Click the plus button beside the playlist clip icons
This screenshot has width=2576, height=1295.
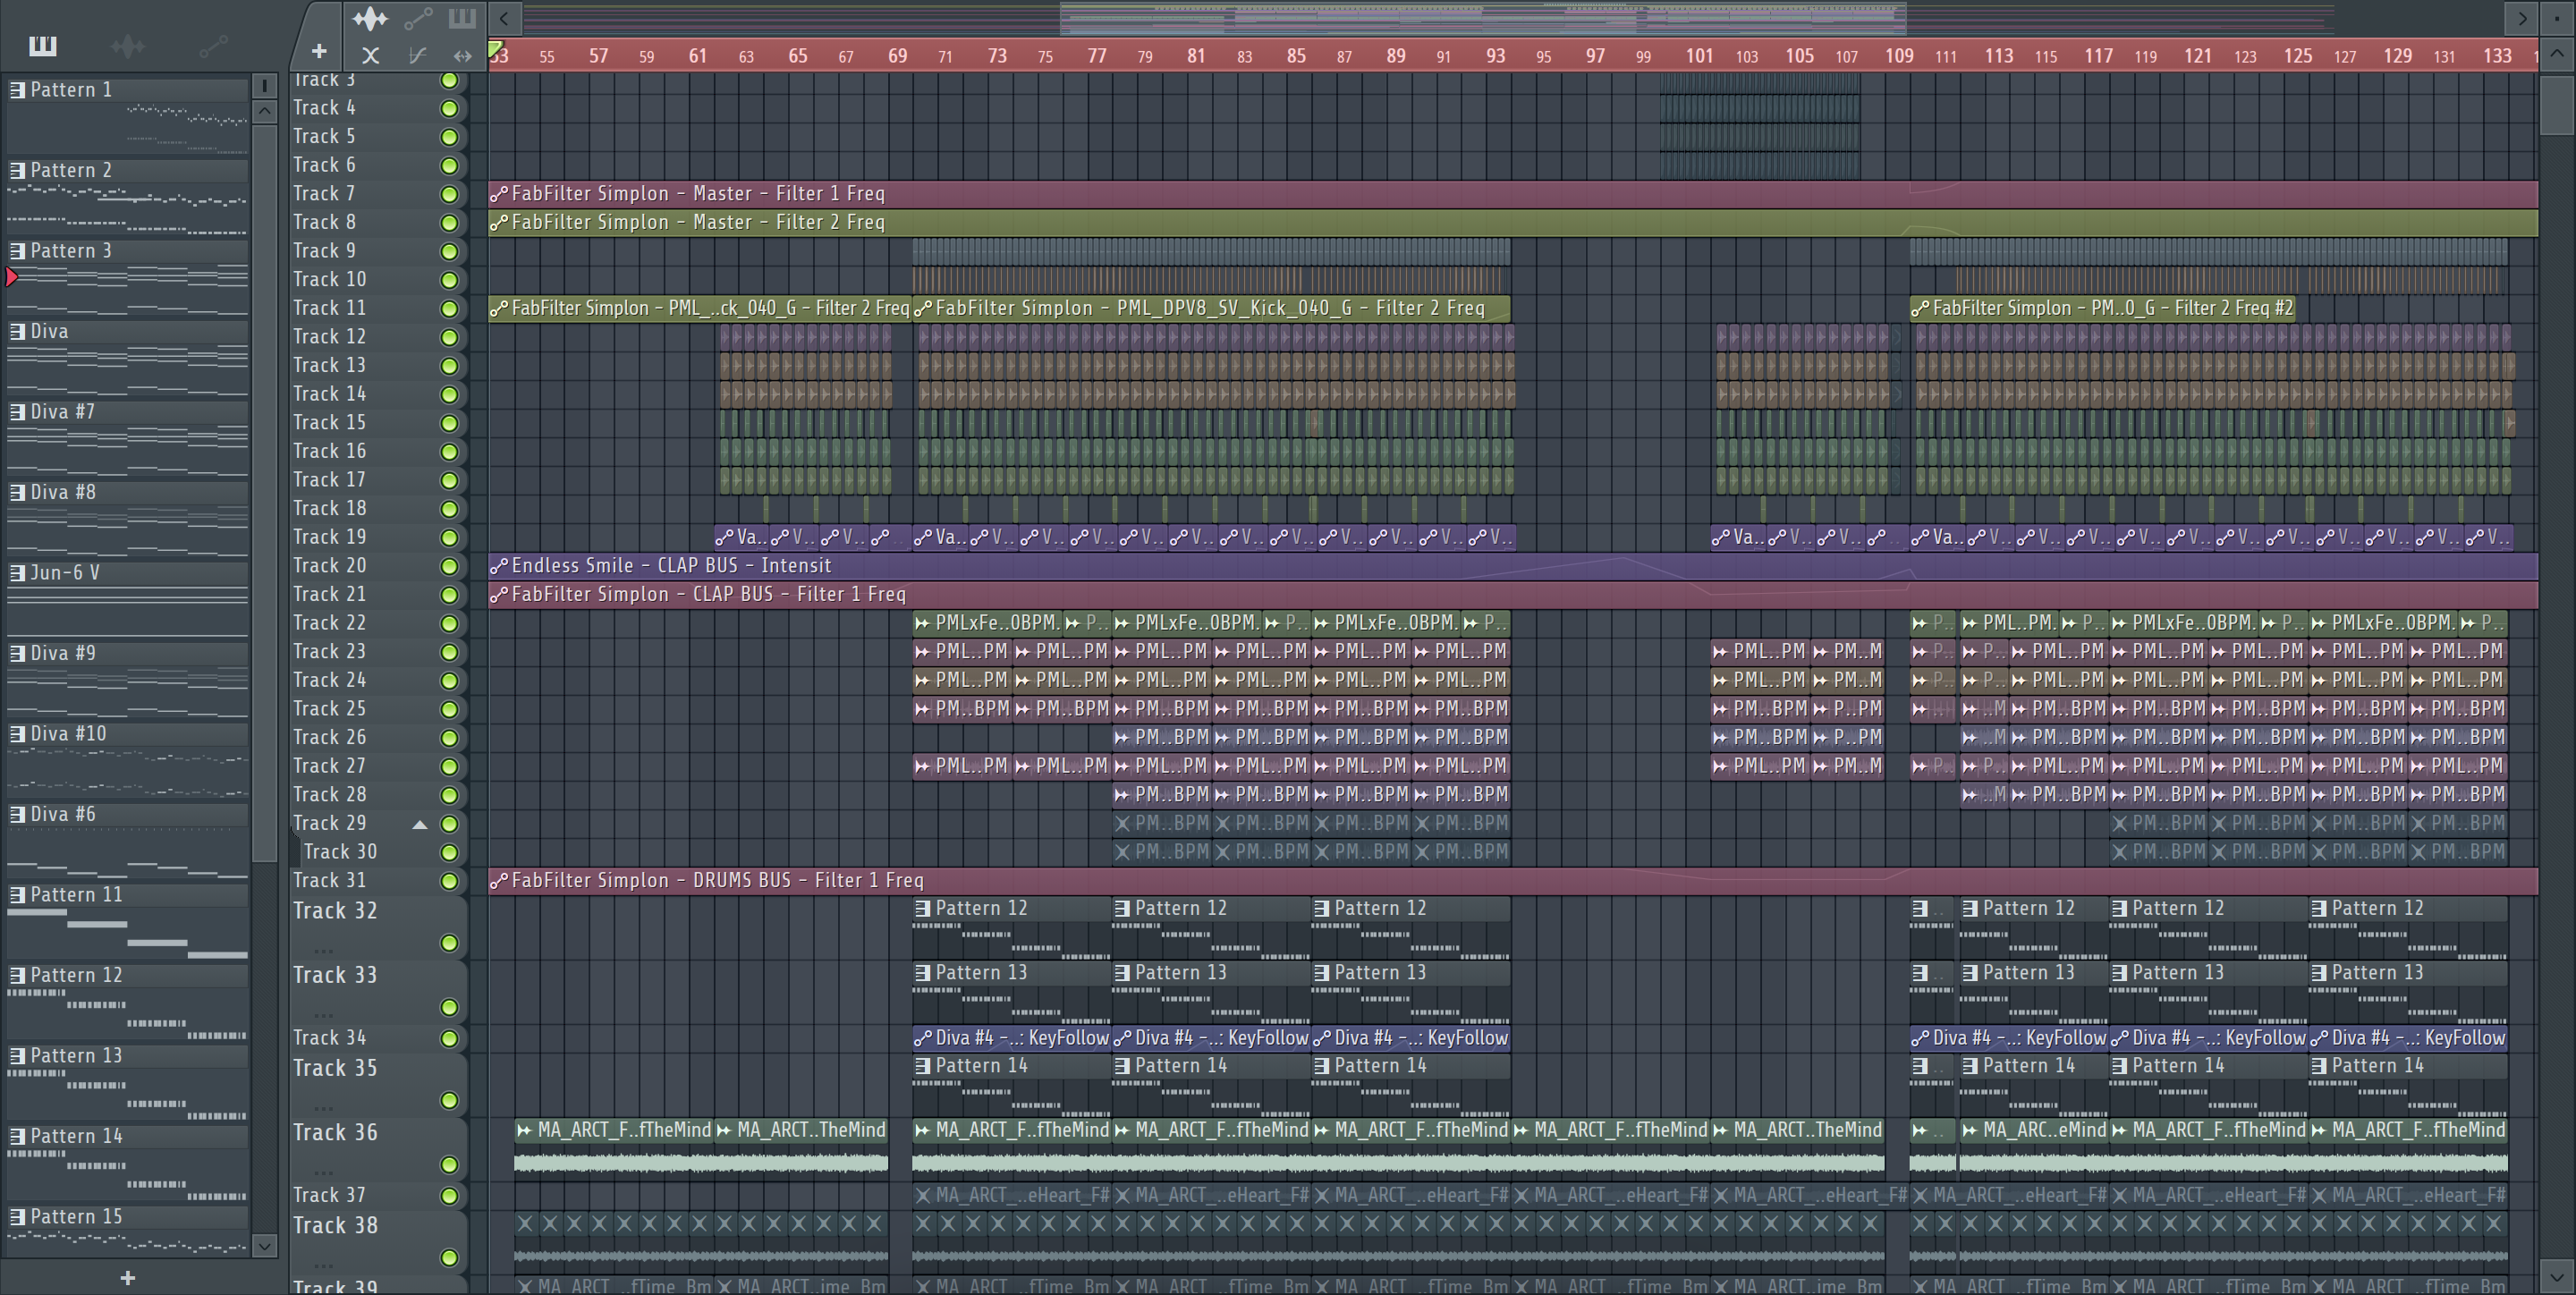[x=319, y=51]
